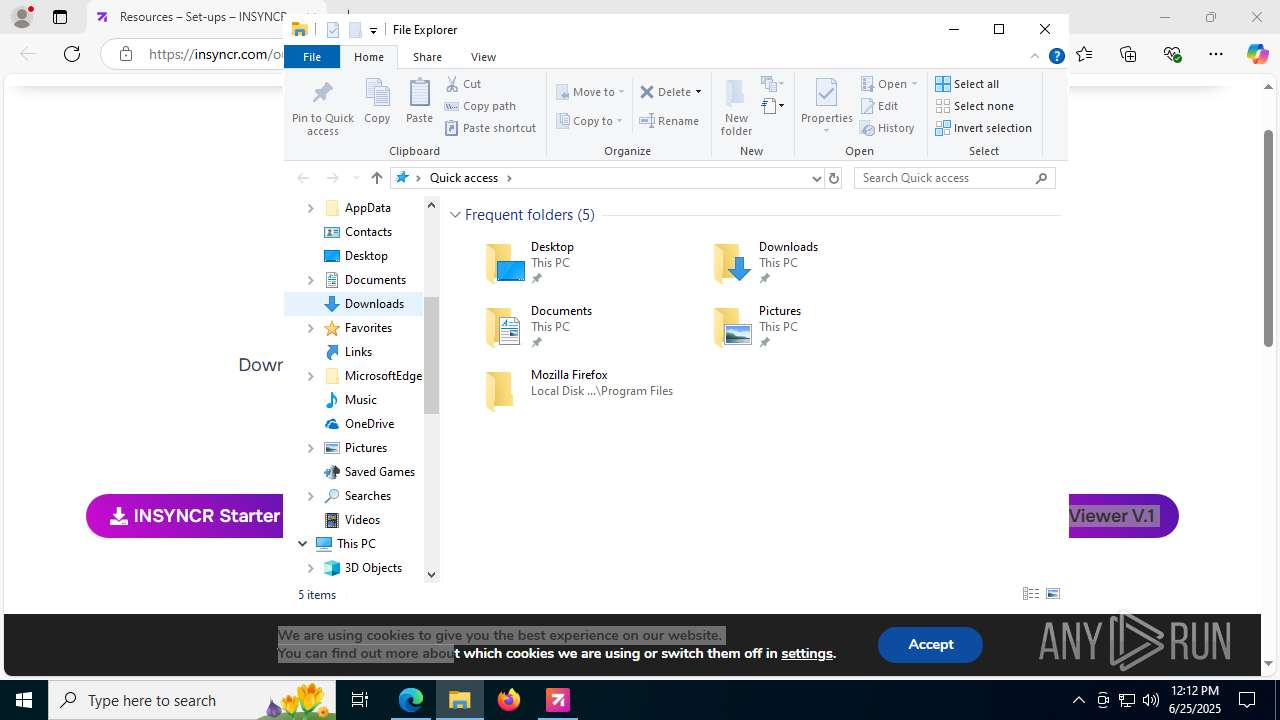Click INSYNCR Starter download button
The width and height of the screenshot is (1280, 720).
[x=186, y=516]
